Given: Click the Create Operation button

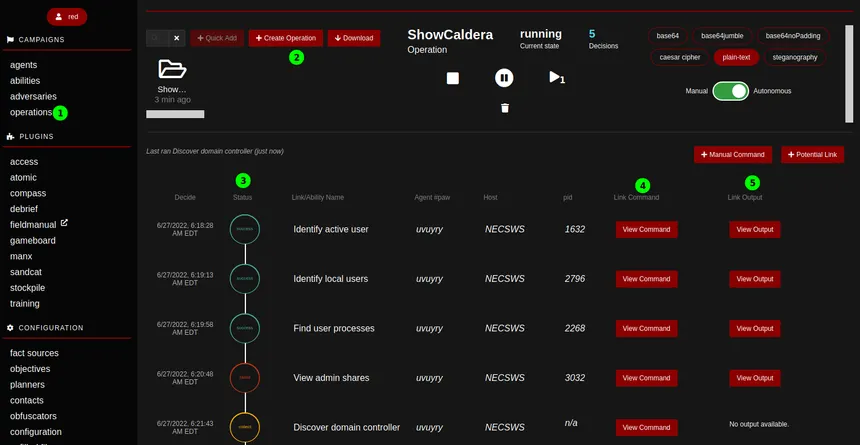Looking at the screenshot, I should tap(285, 38).
